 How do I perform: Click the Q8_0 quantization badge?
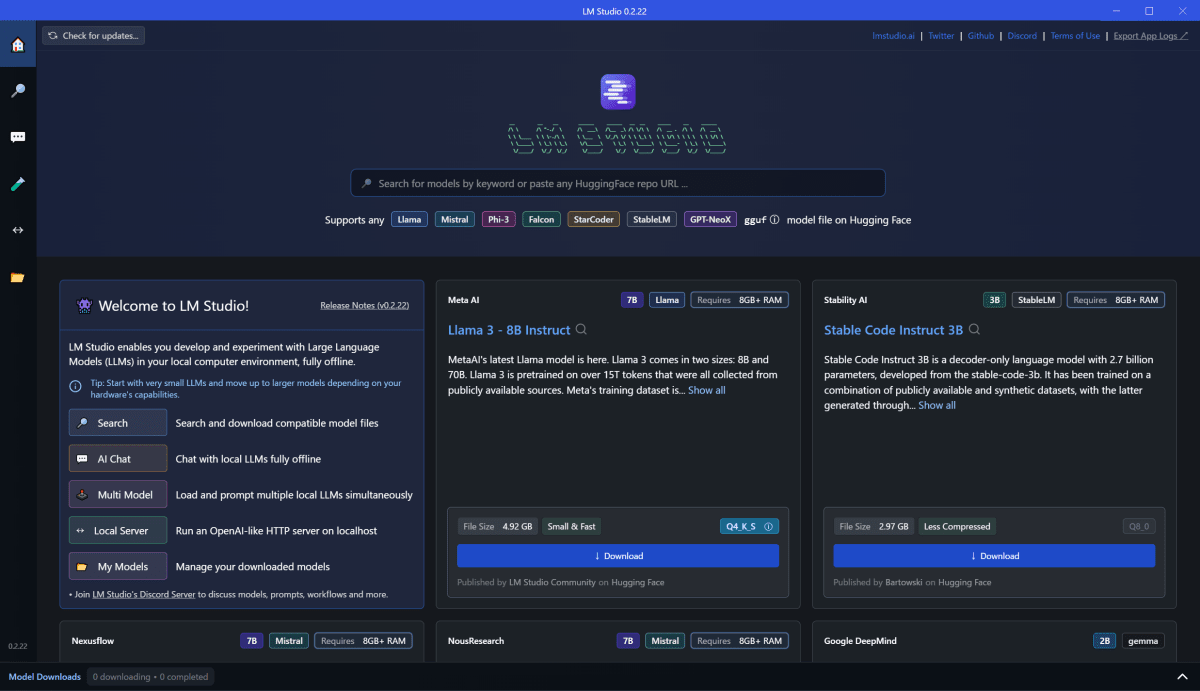click(x=1139, y=526)
